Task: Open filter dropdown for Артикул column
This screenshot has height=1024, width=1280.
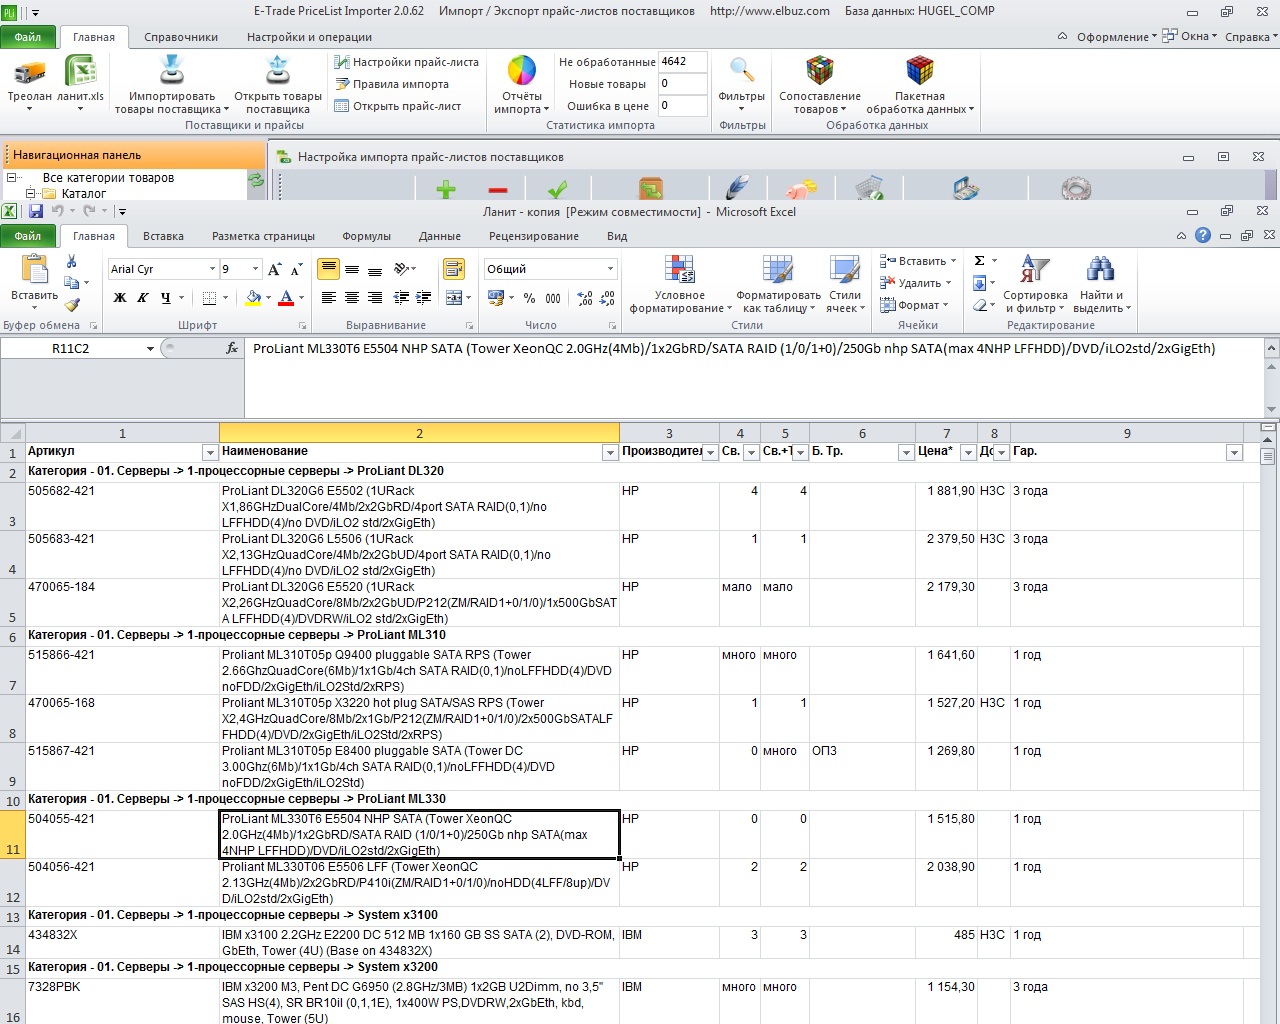Action: (x=210, y=453)
